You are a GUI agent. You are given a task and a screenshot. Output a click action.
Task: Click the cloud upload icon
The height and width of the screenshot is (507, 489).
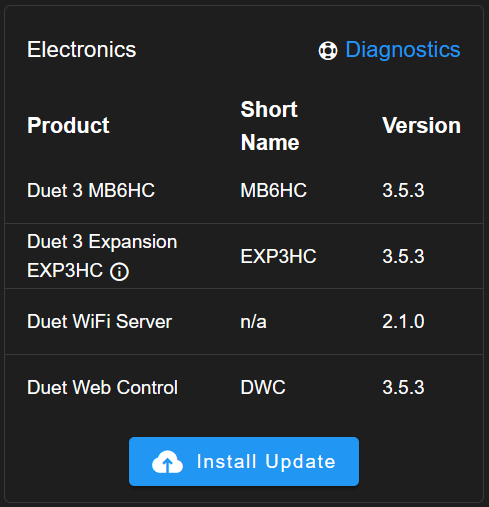point(167,462)
